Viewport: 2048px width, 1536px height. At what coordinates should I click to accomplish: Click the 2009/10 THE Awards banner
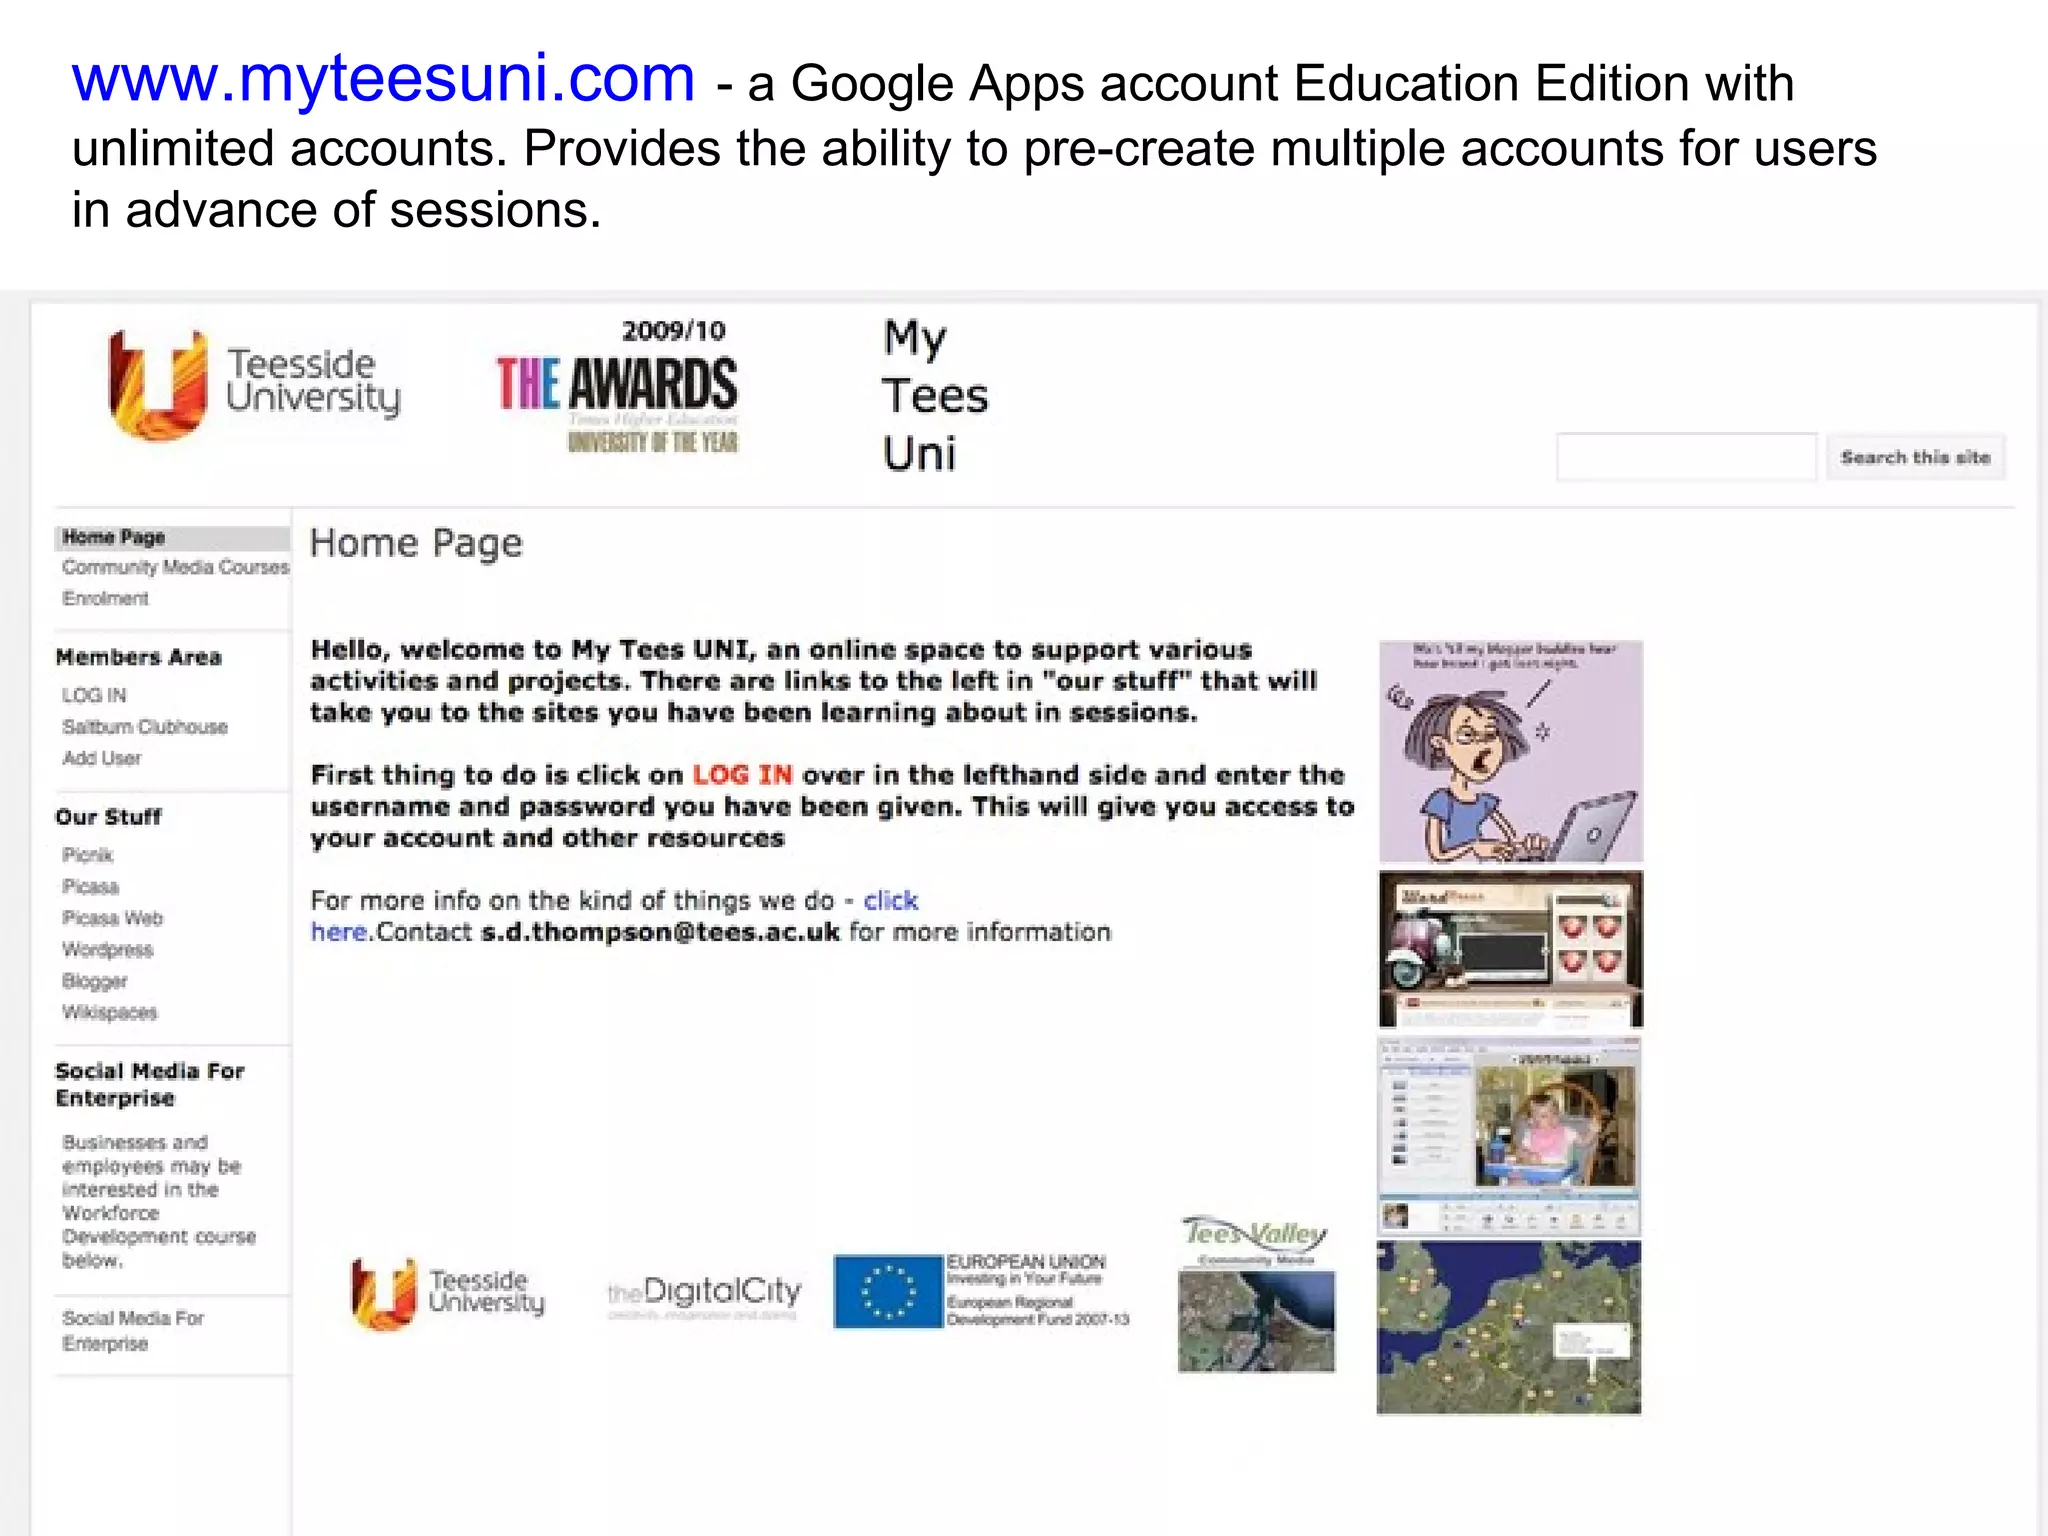618,387
